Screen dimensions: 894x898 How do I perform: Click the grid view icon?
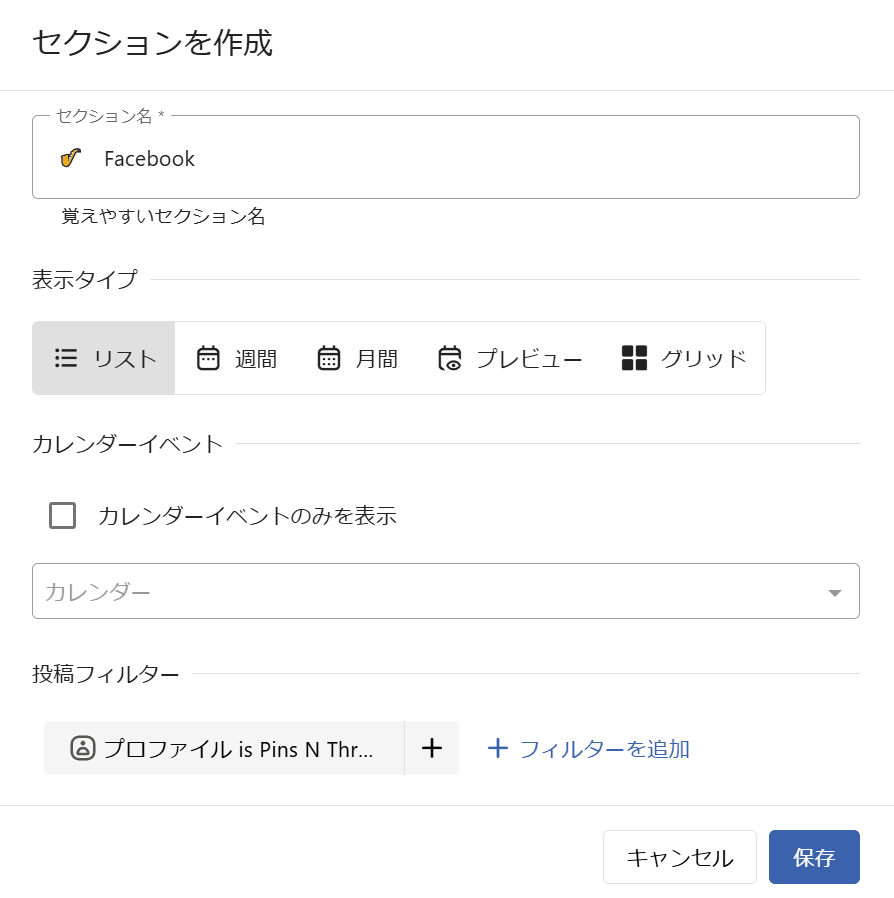point(634,358)
